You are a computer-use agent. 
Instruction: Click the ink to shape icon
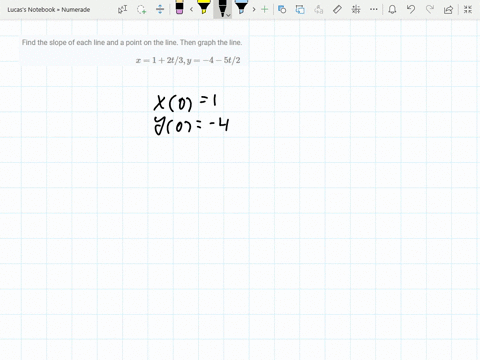point(300,9)
